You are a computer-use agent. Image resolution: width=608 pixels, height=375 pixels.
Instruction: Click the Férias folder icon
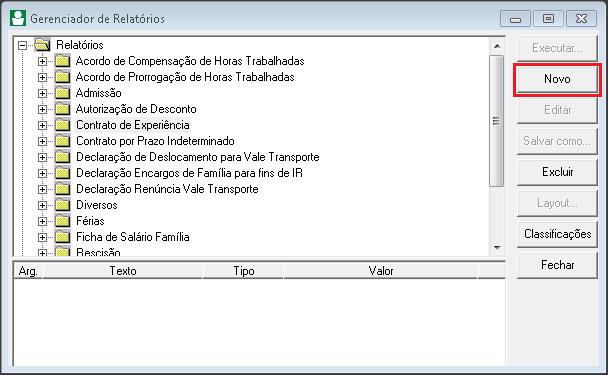62,221
